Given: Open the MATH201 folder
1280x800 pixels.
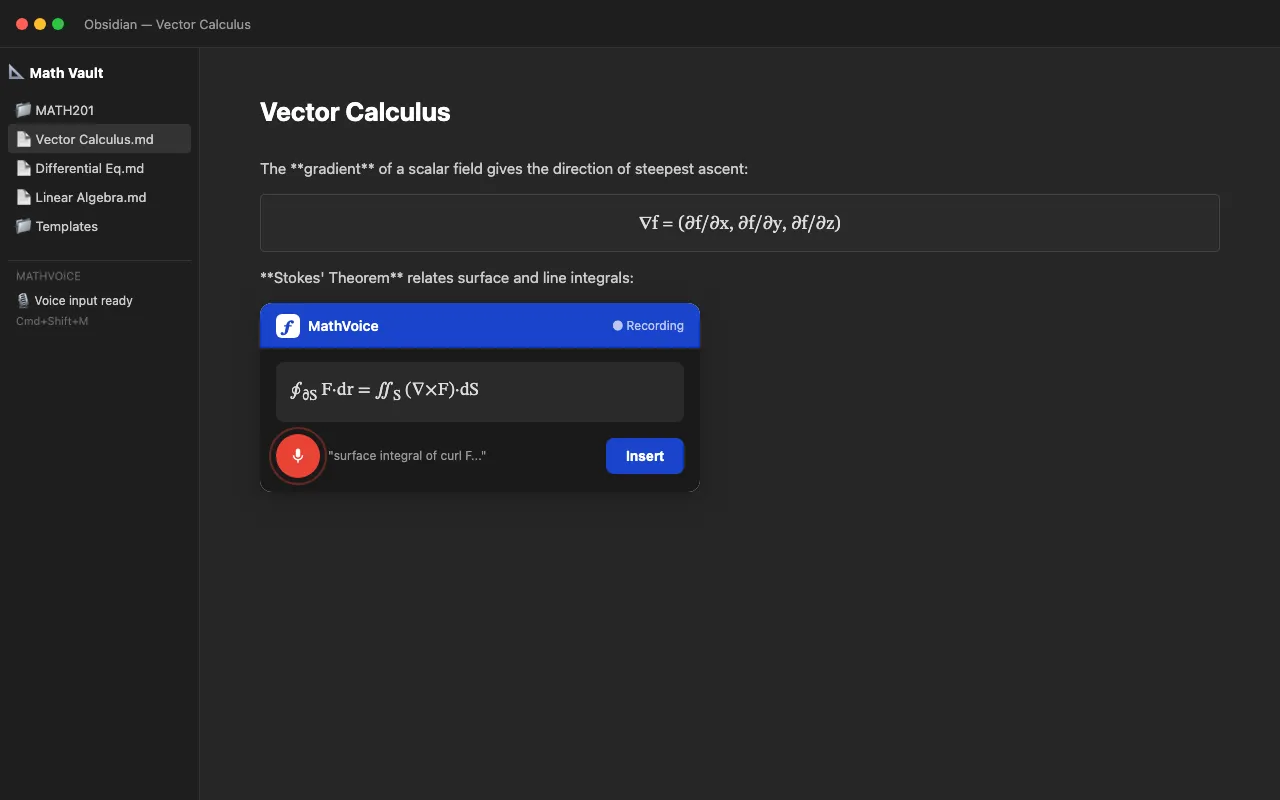Looking at the screenshot, I should click(x=99, y=110).
